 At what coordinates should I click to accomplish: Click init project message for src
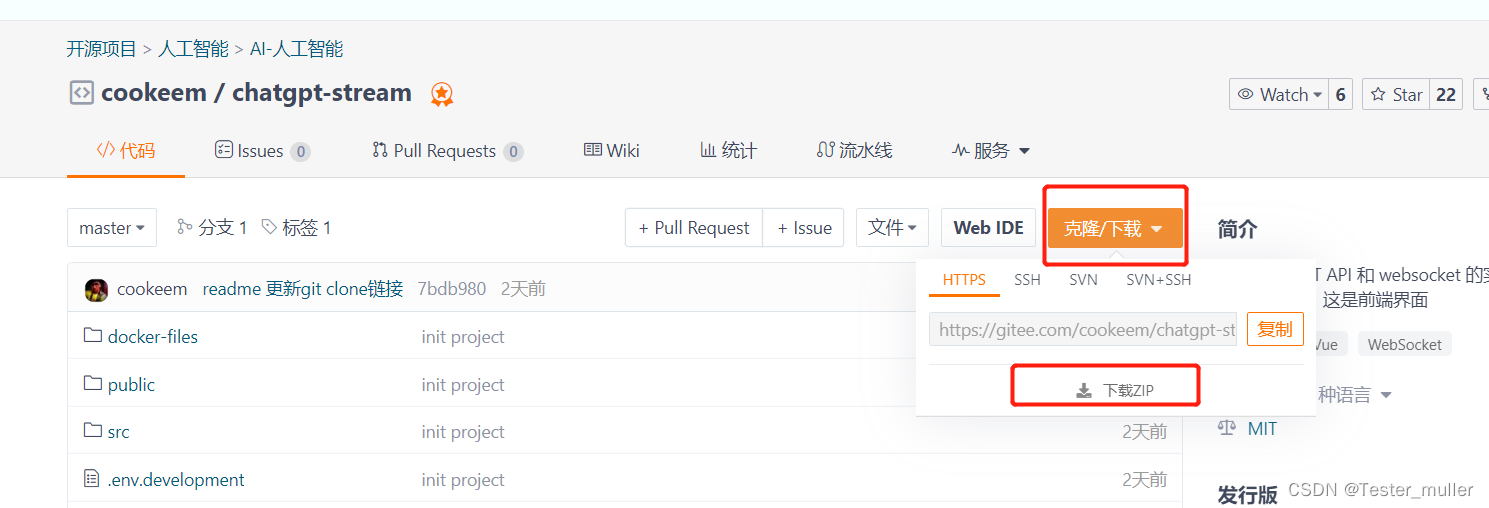point(463,432)
